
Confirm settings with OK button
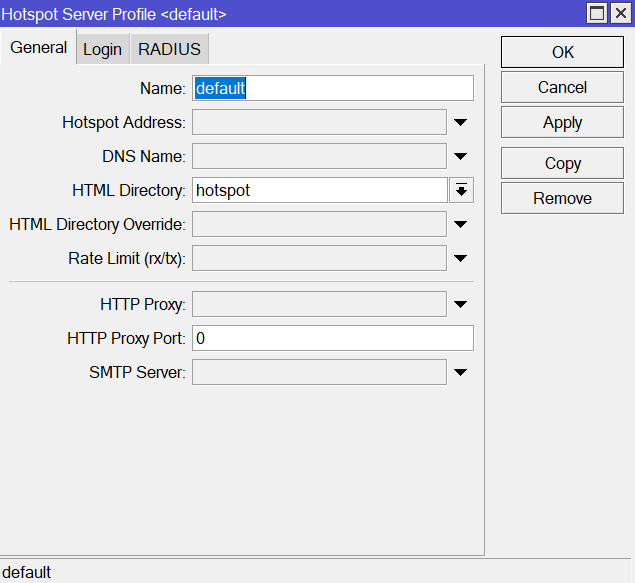tap(562, 52)
